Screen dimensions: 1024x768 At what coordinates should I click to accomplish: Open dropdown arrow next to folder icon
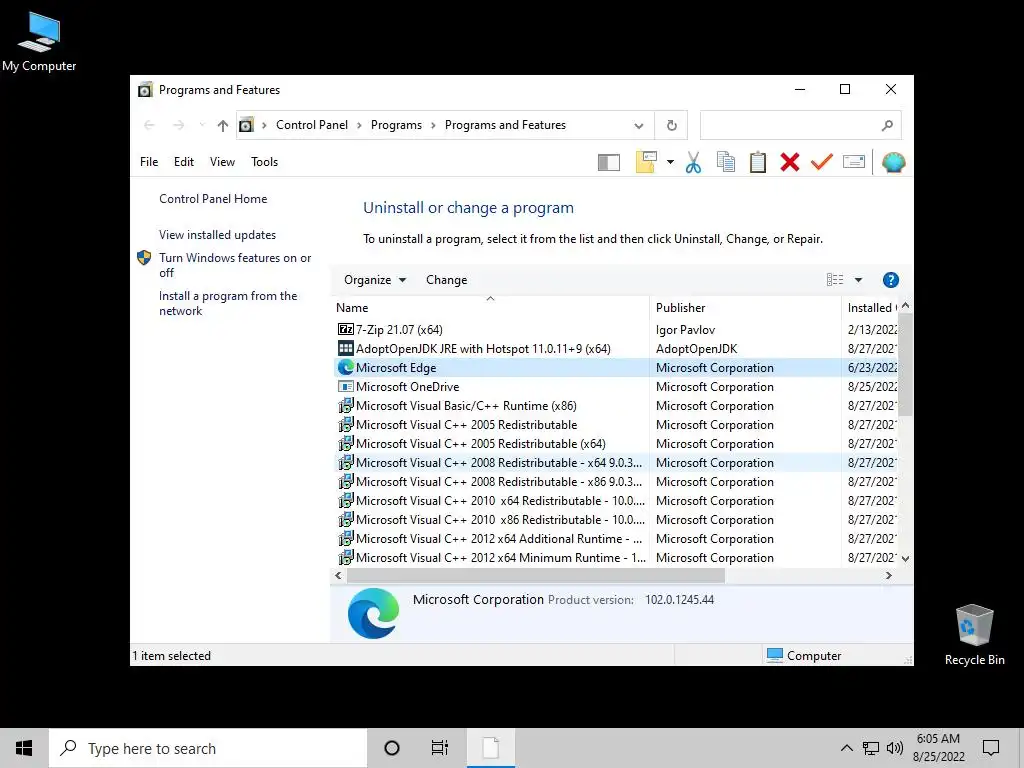(670, 162)
